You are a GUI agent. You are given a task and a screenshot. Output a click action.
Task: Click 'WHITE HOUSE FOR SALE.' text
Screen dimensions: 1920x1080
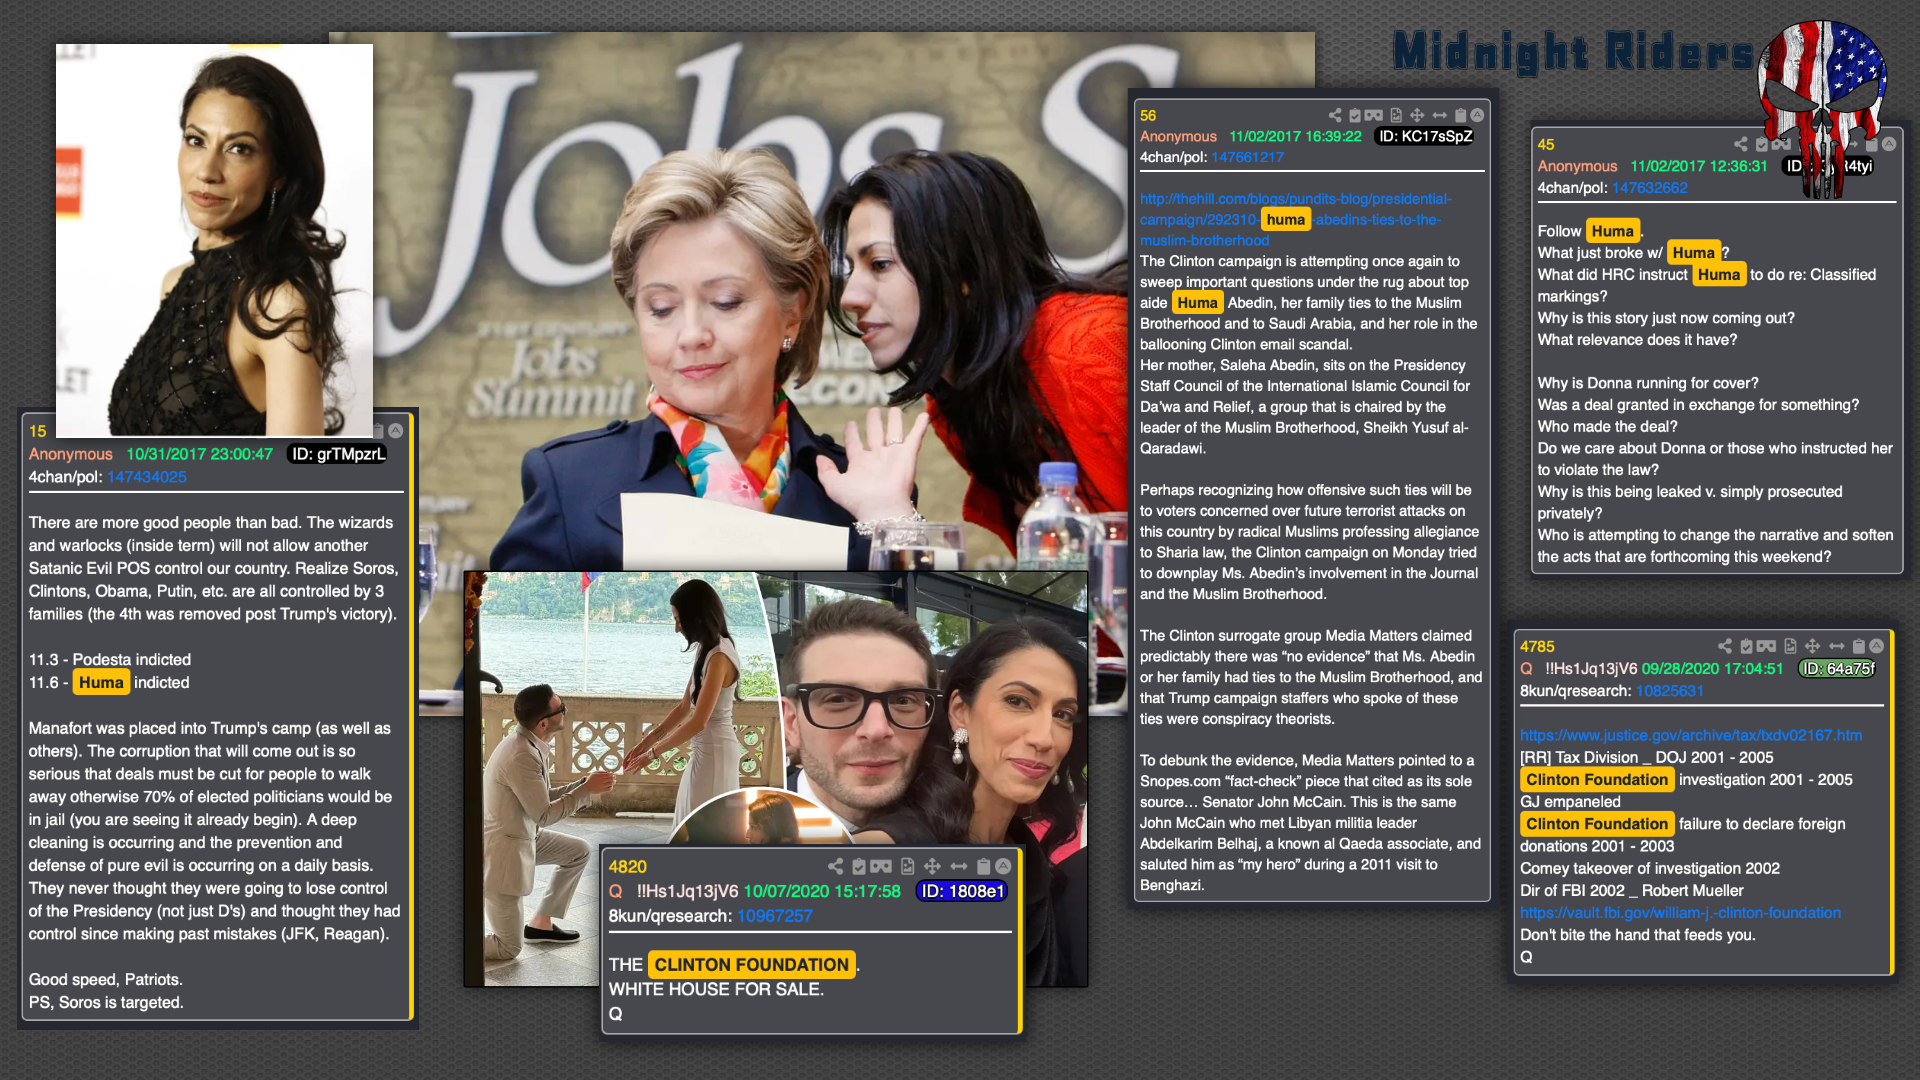716,989
